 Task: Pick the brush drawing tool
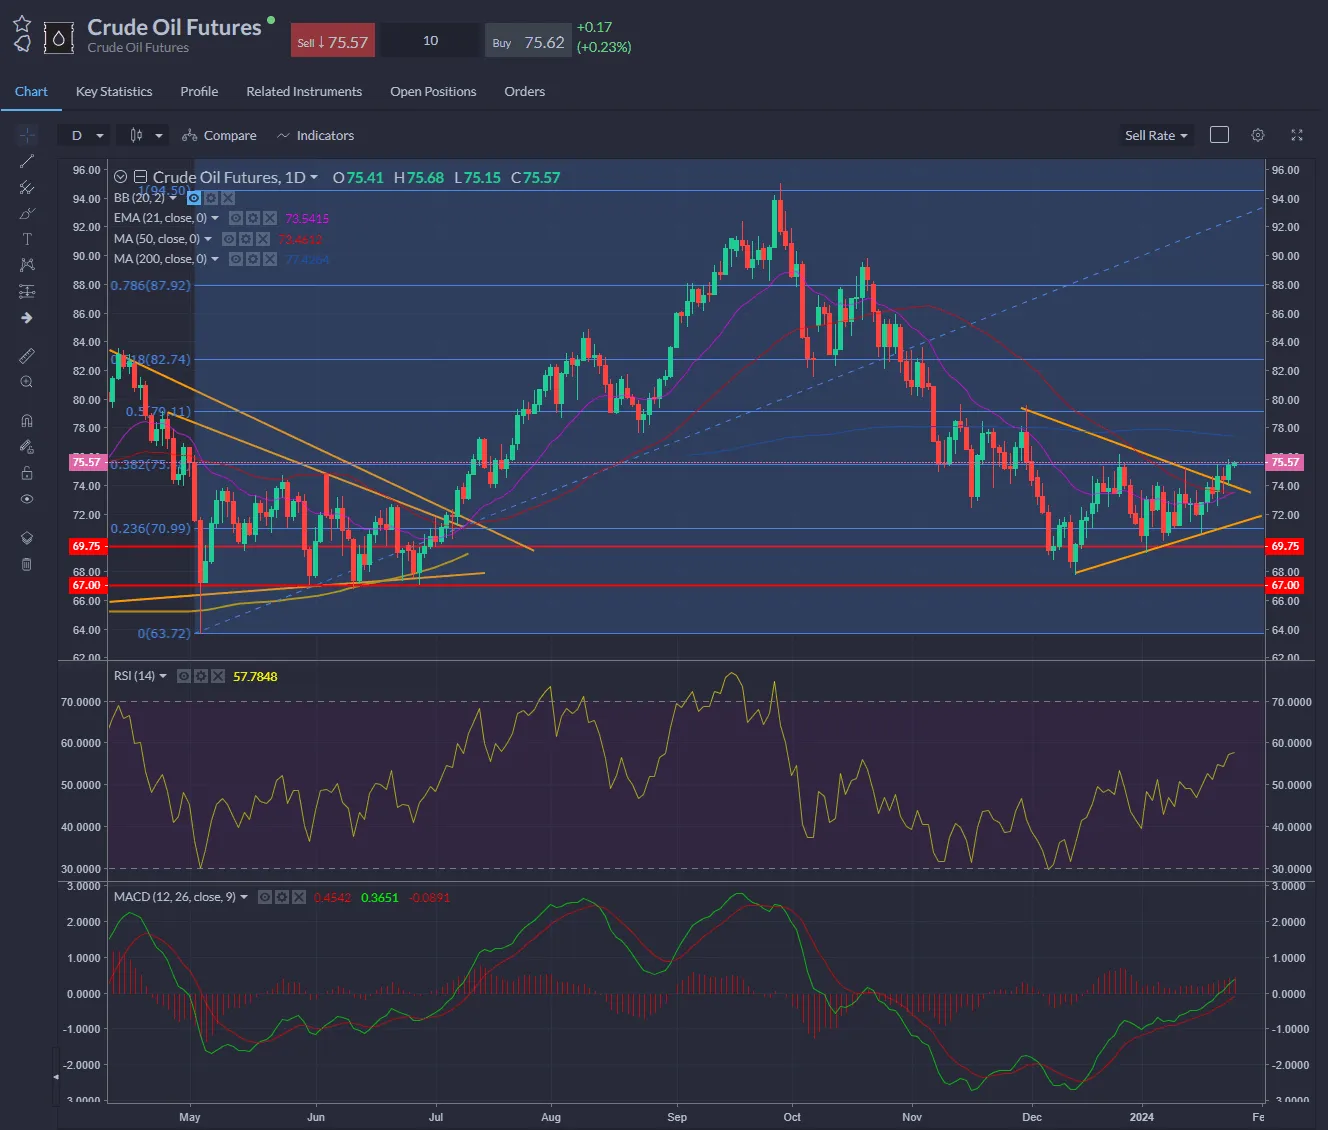coord(27,213)
